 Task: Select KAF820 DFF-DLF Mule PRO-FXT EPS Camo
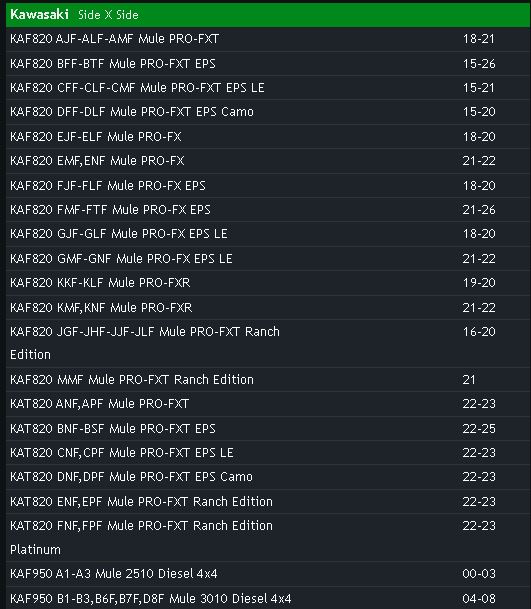click(x=268, y=112)
